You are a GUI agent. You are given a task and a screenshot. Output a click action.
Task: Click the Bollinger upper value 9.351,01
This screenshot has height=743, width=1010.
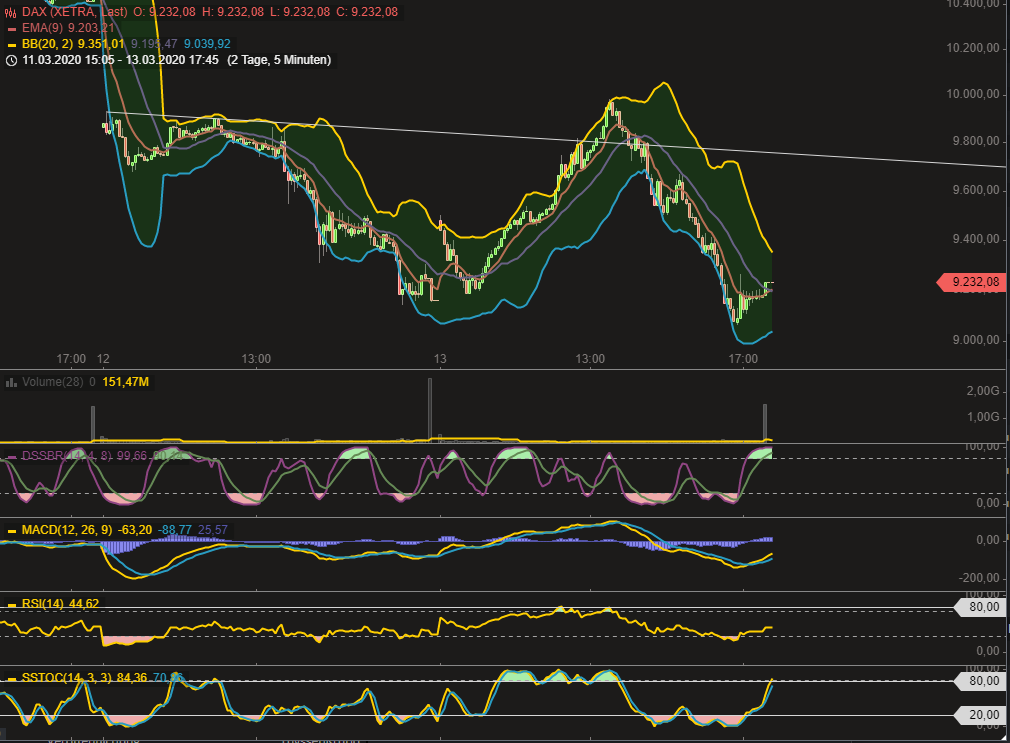pos(100,44)
